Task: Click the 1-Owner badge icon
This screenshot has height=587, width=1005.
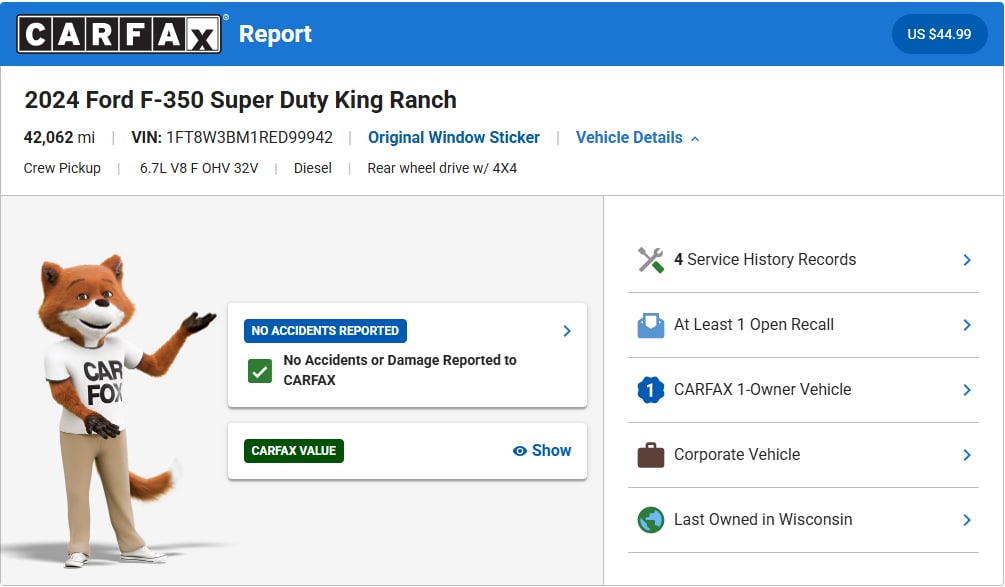Action: 651,390
